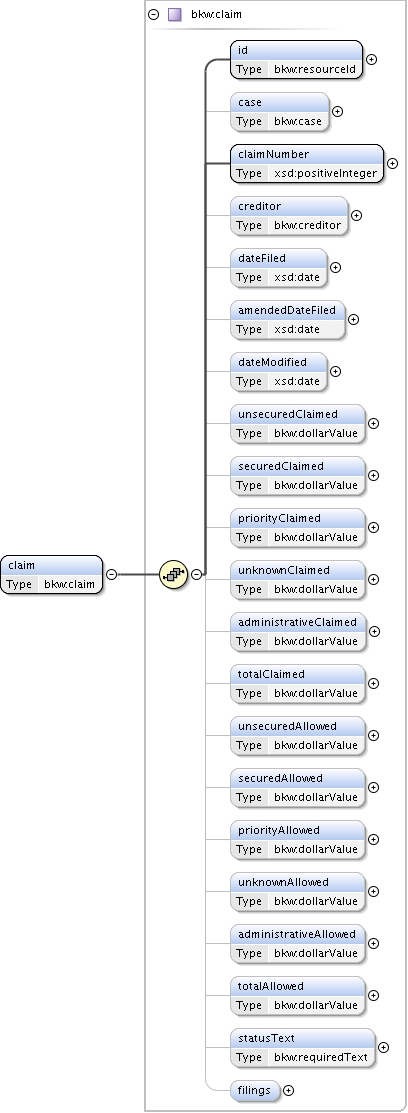Image resolution: width=408 pixels, height=1113 pixels.
Task: Select the administrativeAllowed element
Action: tap(298, 943)
